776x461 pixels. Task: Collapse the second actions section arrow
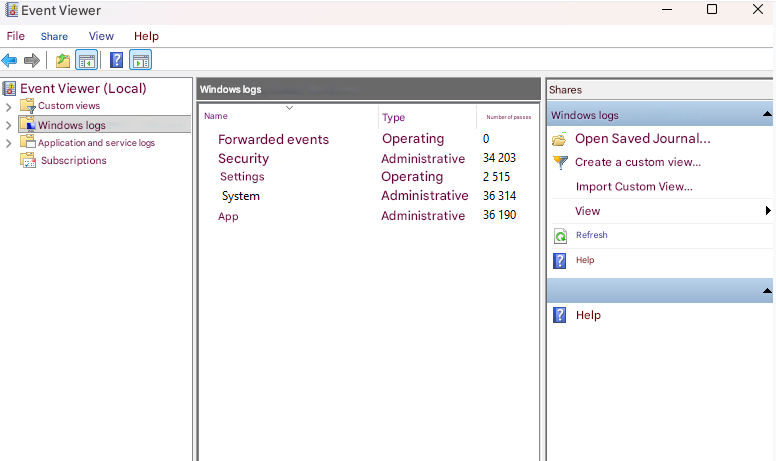pos(767,291)
